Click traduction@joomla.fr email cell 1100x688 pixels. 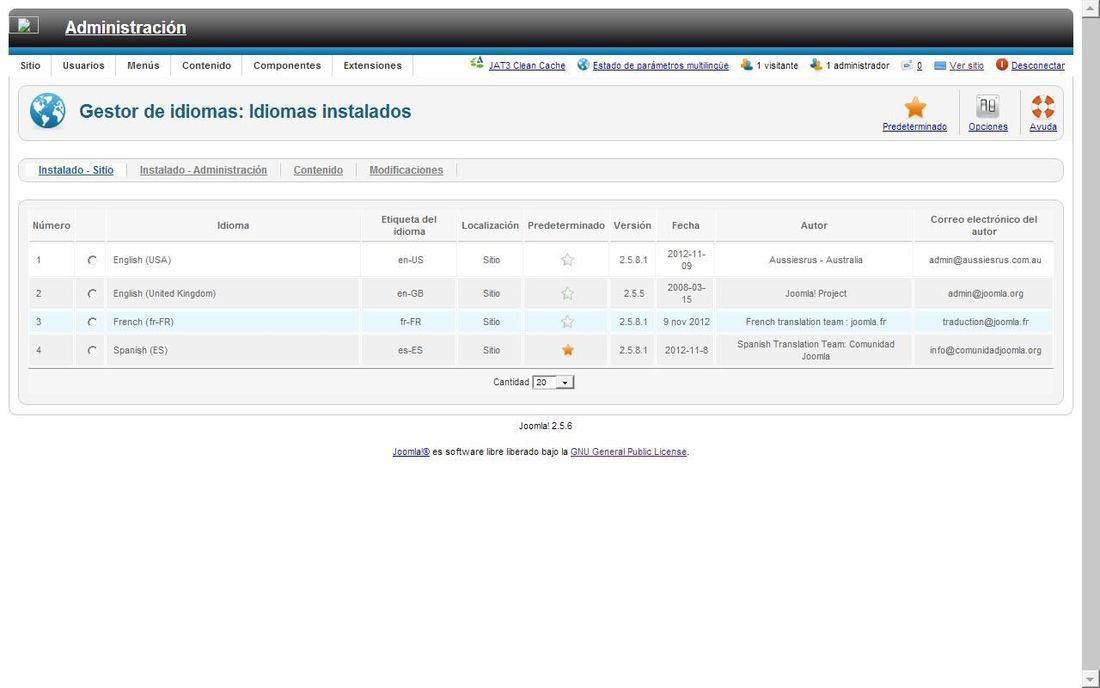[985, 322]
